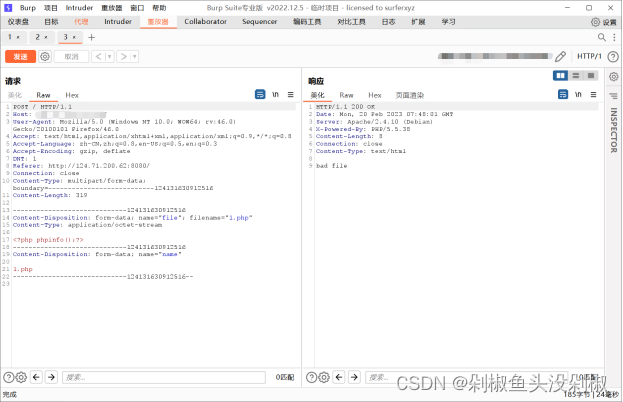Toggle response word-wrap icon
Image resolution: width=623 pixels, height=402 pixels.
coord(563,95)
